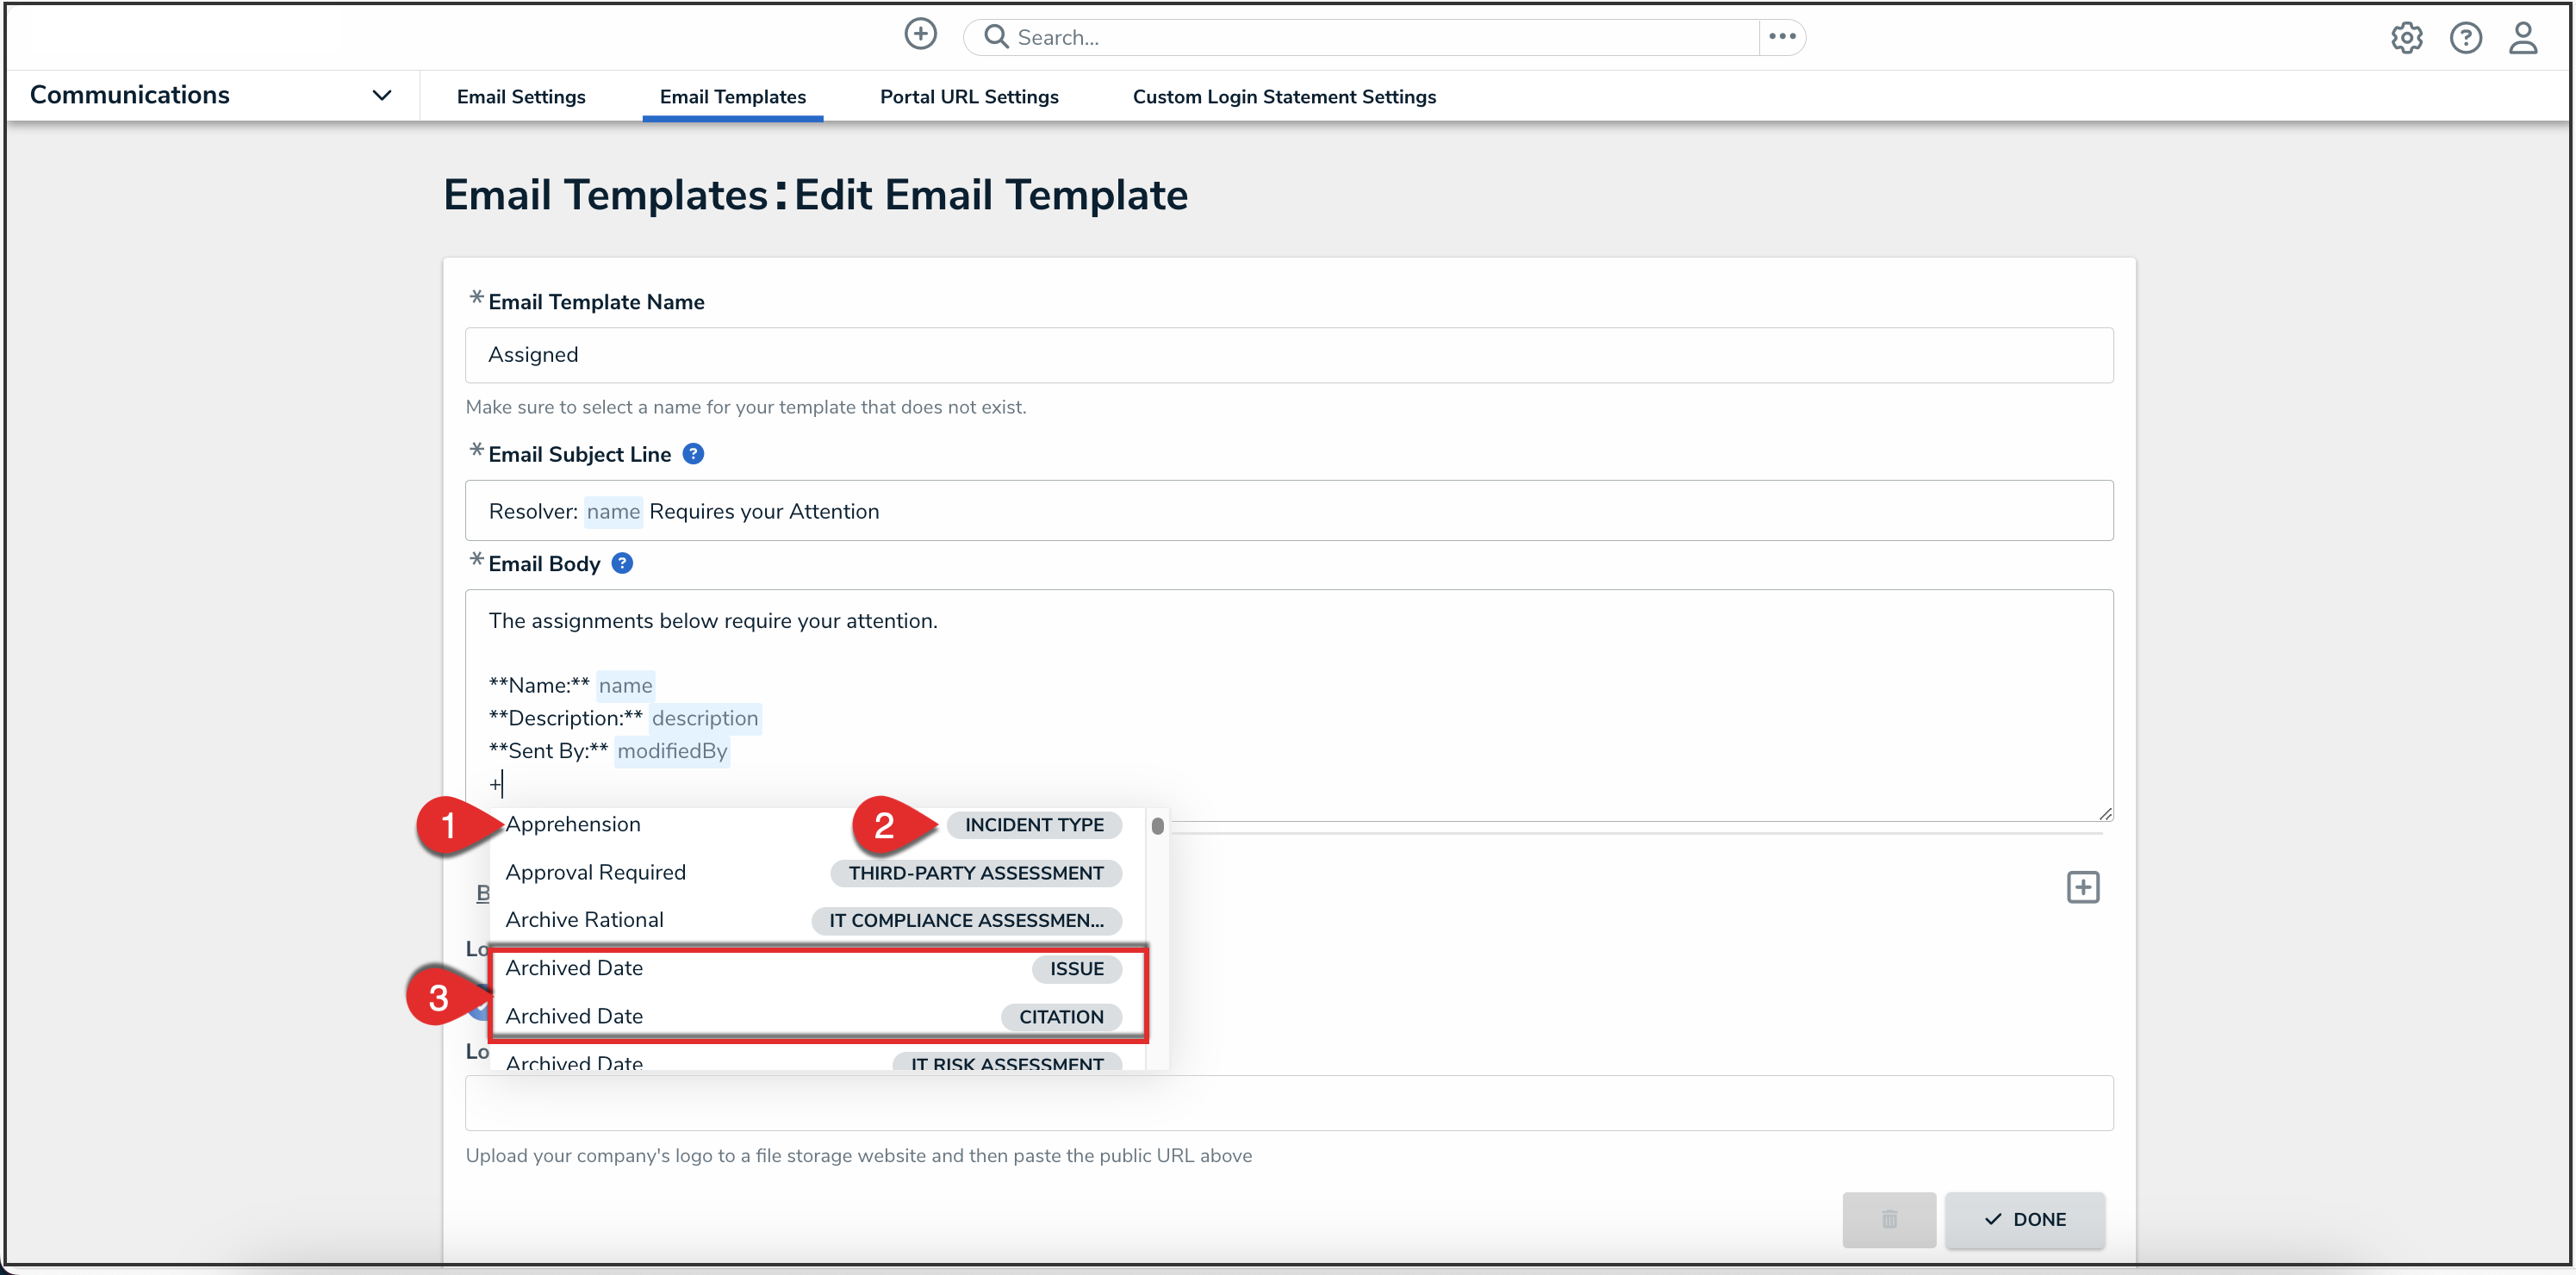Switch to Email Settings tab
Viewport: 2576px width, 1275px height.
pos(521,97)
